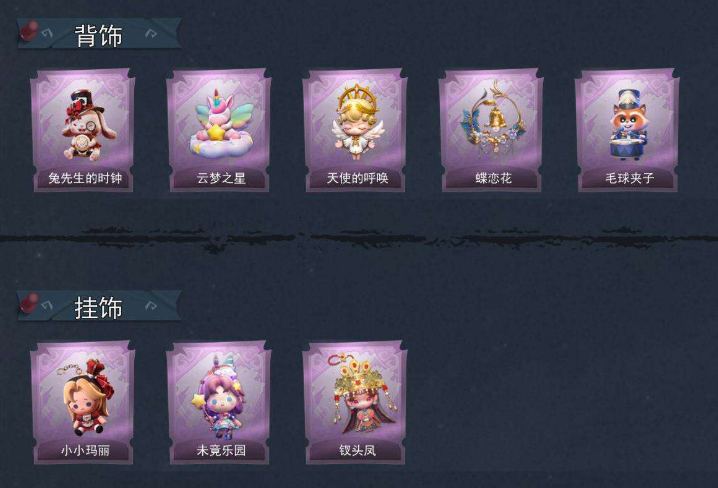Image resolution: width=718 pixels, height=488 pixels.
Task: Select the 小小玛丽 doll pendant card
Action: pos(83,402)
